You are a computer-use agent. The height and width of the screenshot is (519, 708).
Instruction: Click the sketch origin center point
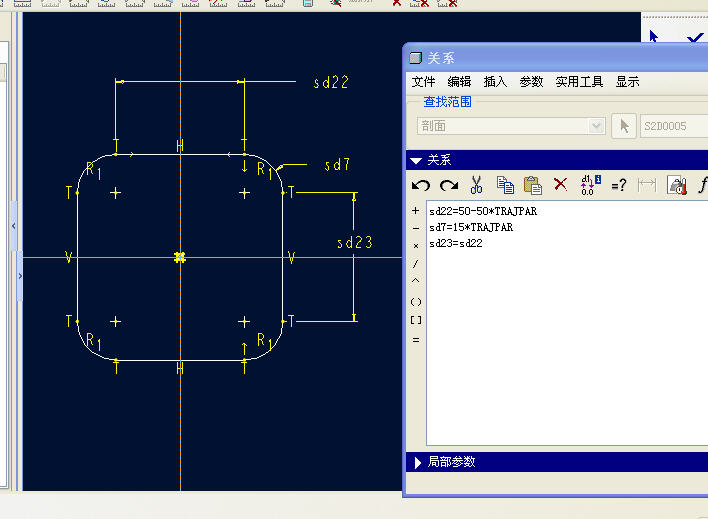[180, 257]
